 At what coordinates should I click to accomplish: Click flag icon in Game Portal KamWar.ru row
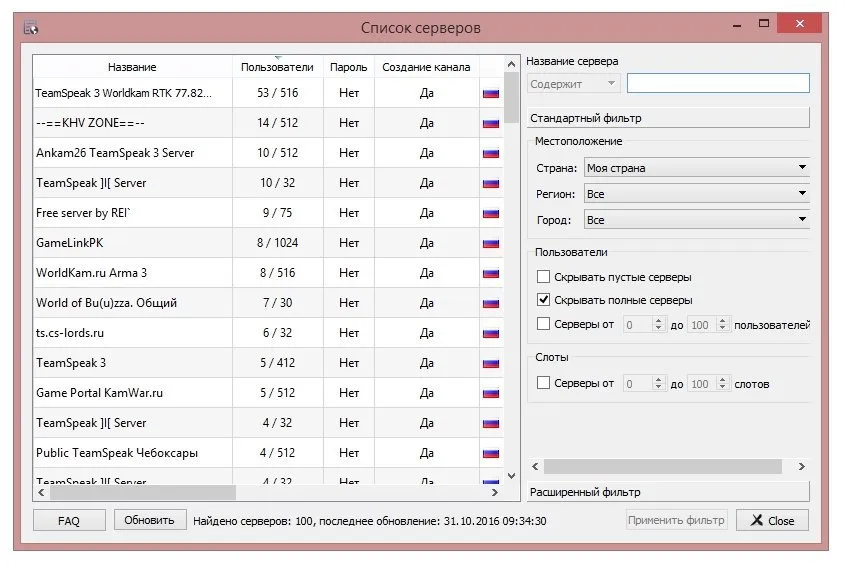point(490,393)
